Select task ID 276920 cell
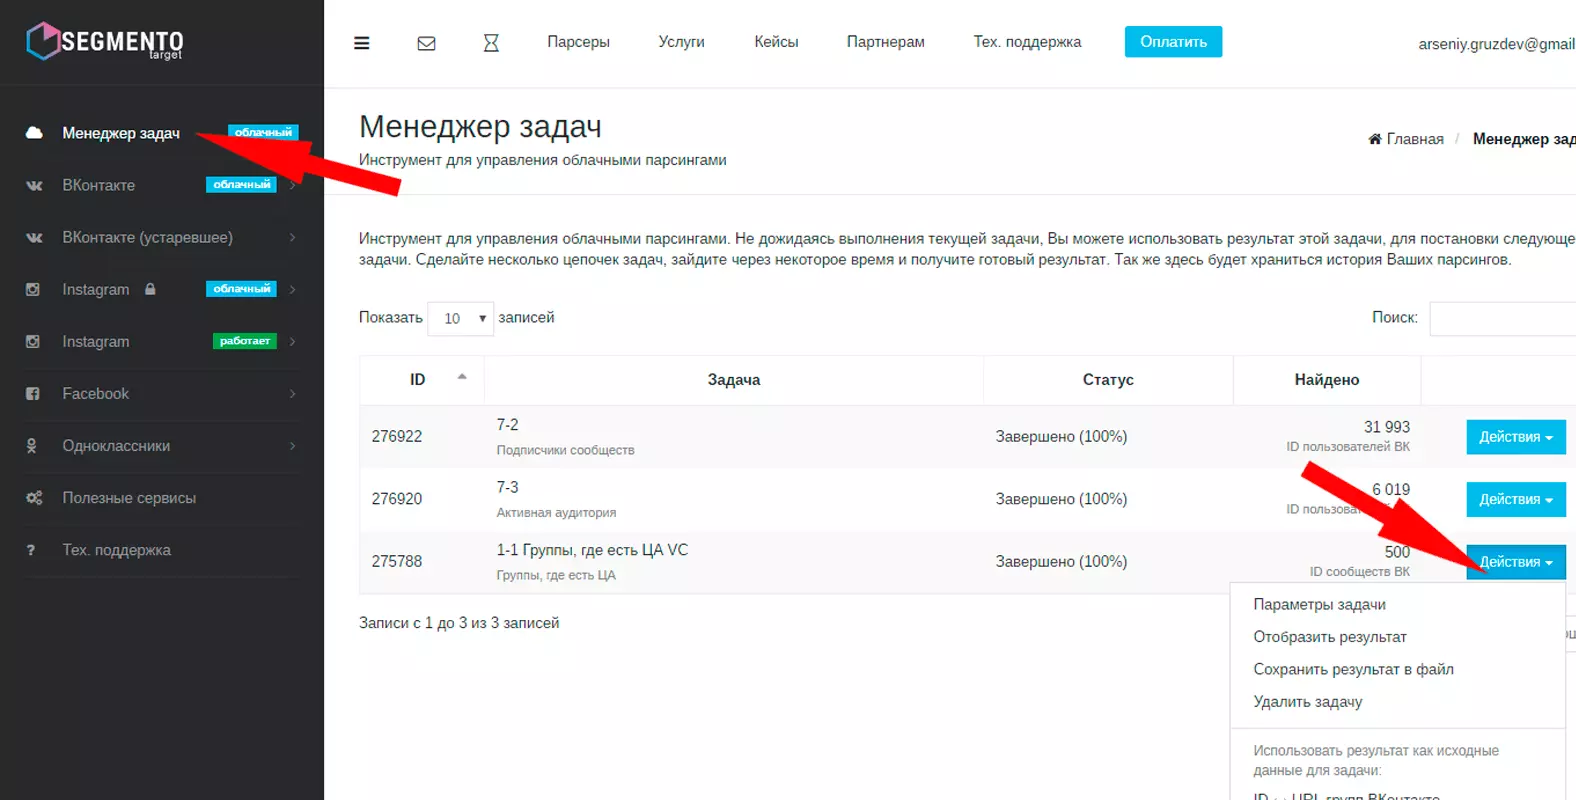The image size is (1576, 800). click(397, 499)
